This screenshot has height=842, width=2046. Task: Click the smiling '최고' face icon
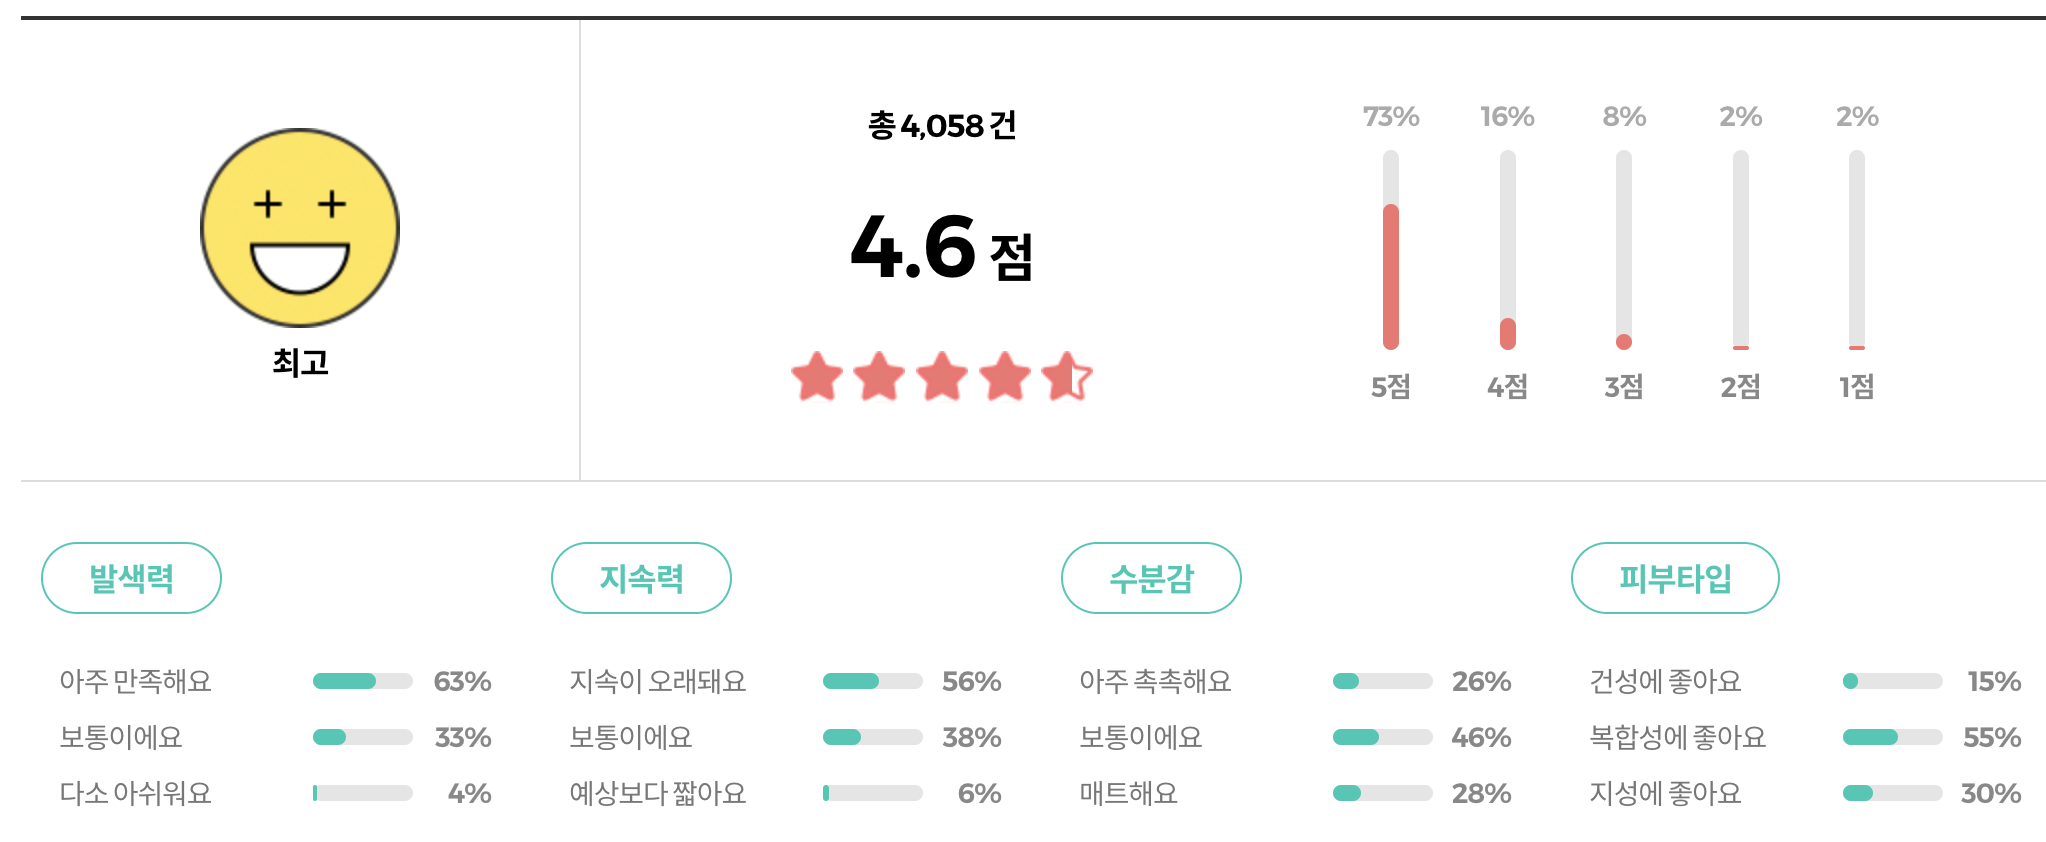tap(300, 228)
